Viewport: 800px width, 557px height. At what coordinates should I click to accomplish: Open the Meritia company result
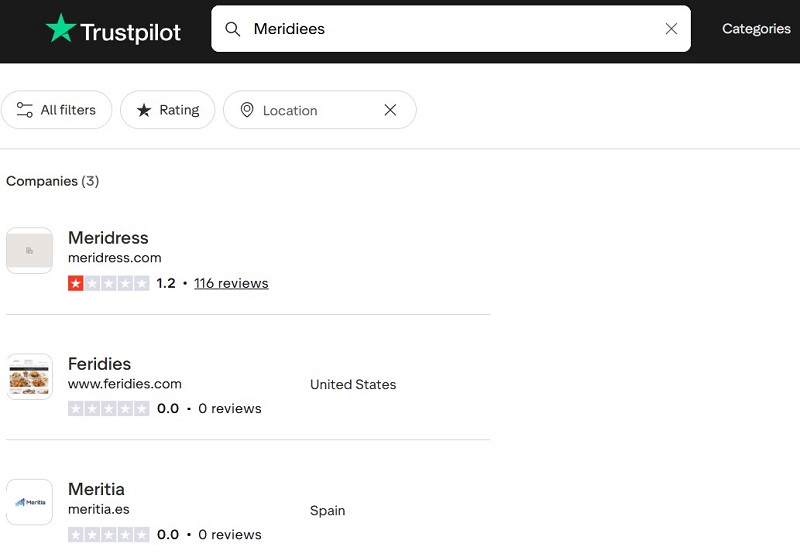coord(96,489)
